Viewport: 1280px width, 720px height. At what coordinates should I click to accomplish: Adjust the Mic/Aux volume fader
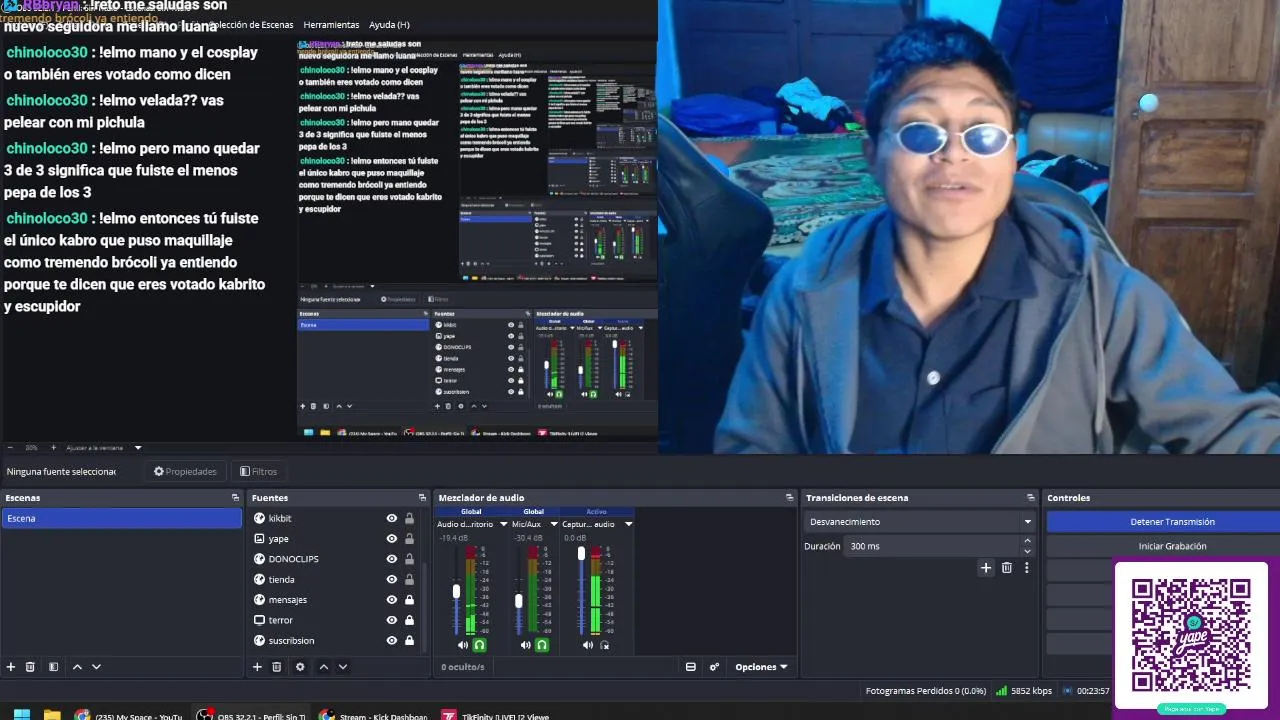(x=519, y=601)
